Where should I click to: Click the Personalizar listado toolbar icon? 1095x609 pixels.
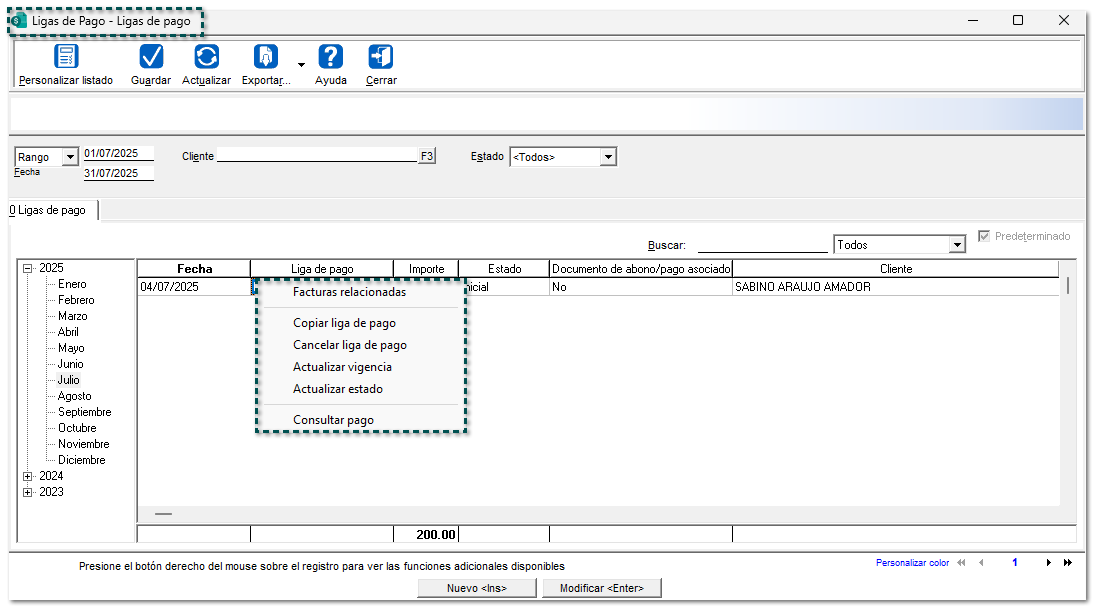[66, 57]
